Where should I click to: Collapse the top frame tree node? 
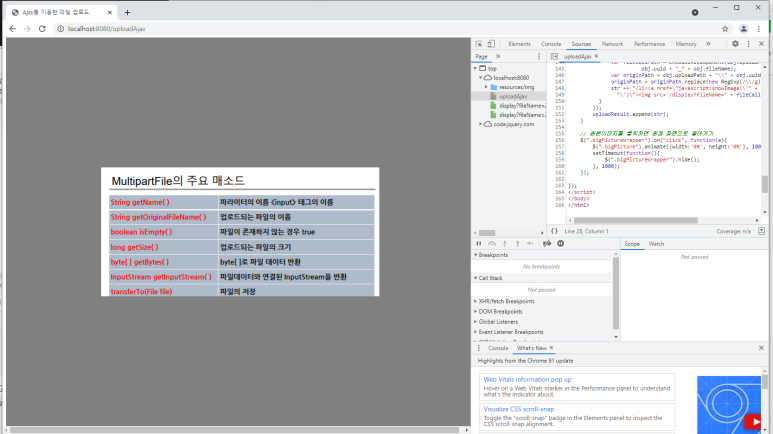click(475, 69)
